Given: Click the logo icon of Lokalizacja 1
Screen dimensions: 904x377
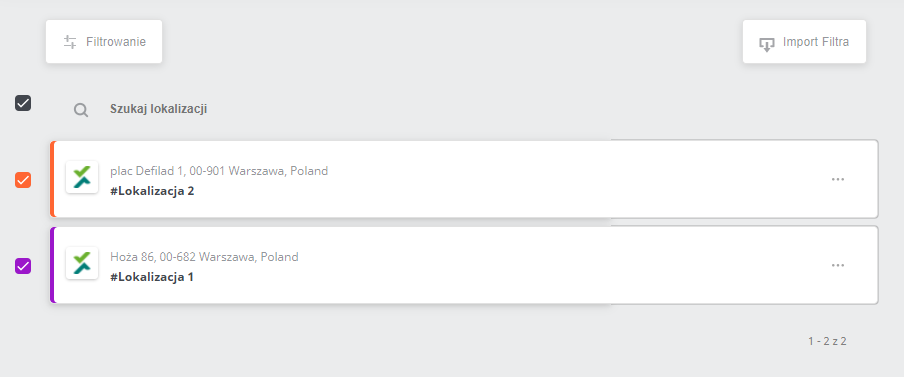Looking at the screenshot, I should pyautogui.click(x=82, y=263).
